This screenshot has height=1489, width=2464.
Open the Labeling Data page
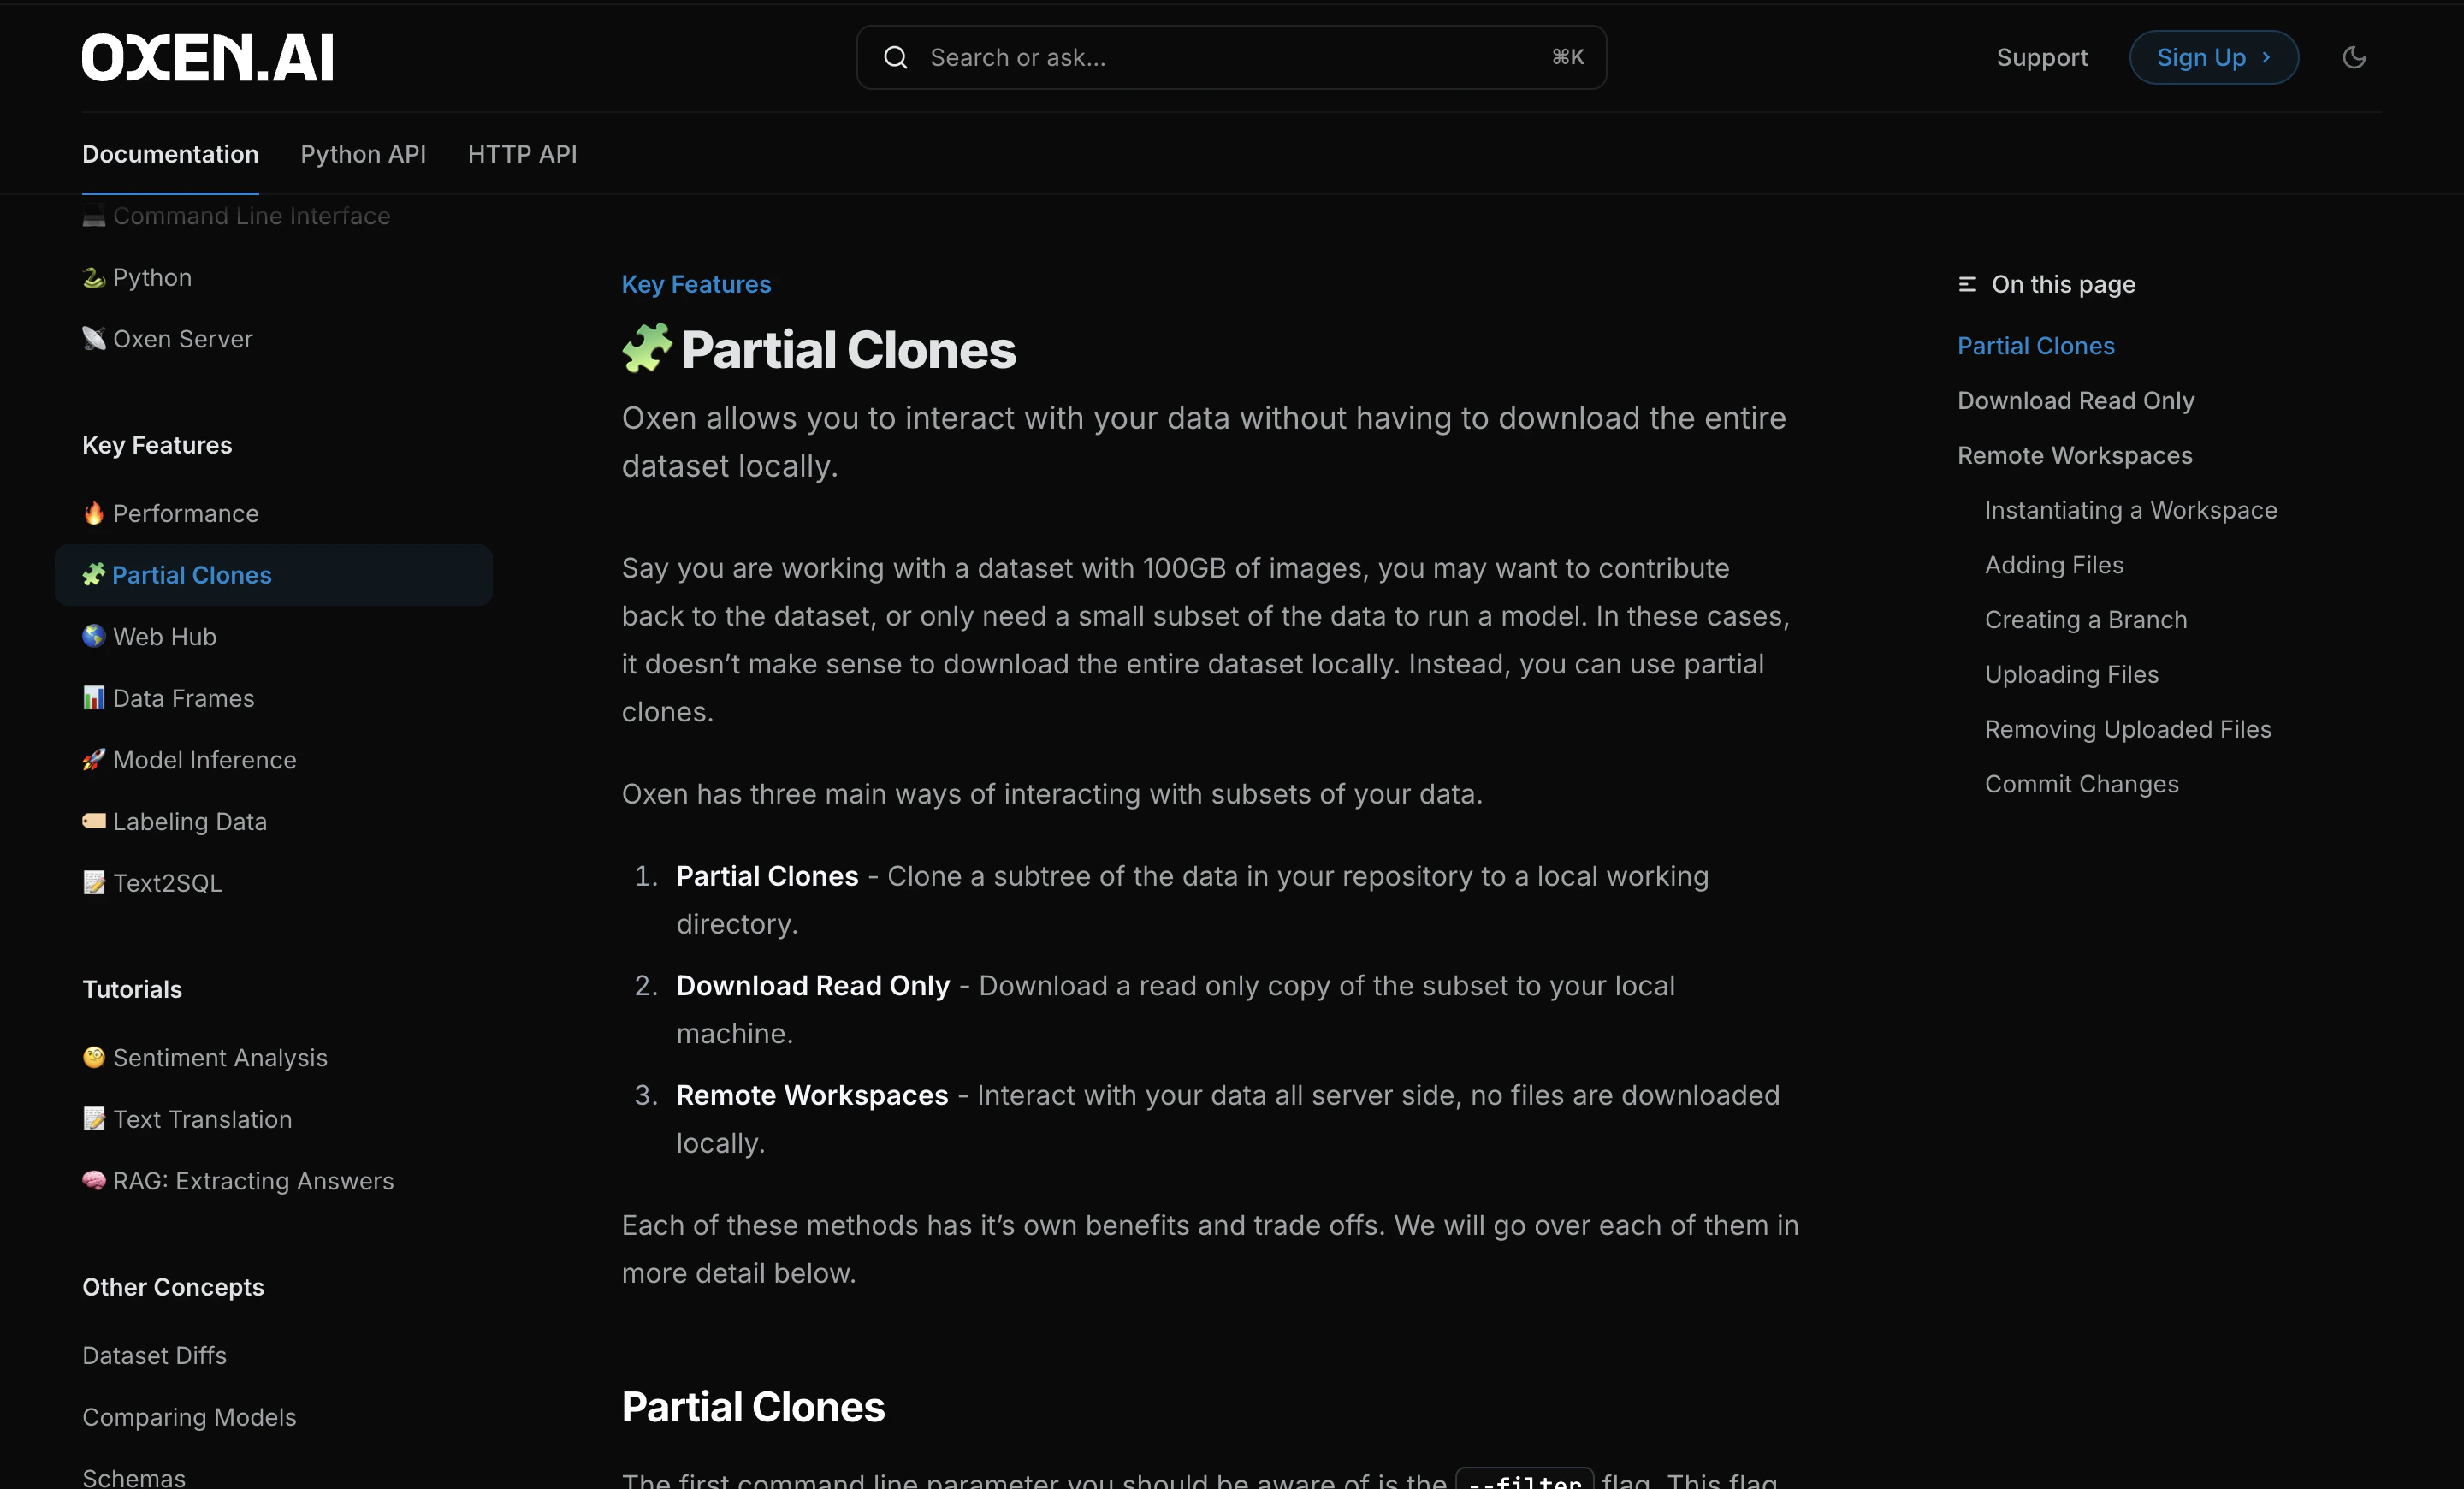pos(189,821)
